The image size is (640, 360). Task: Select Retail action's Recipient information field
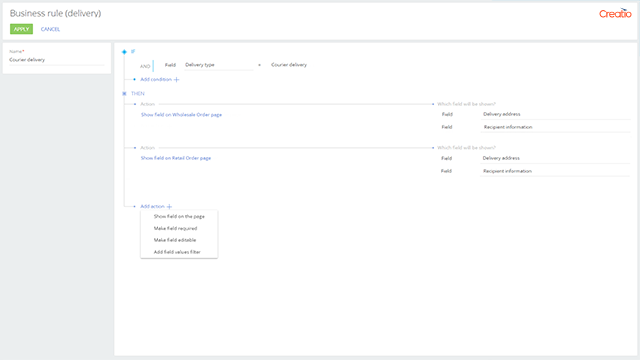pos(555,171)
